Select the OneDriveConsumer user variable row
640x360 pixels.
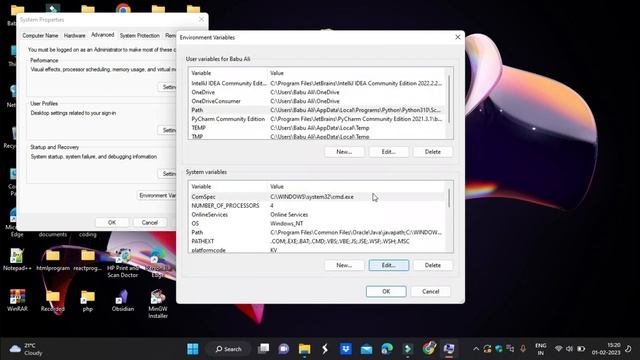(317, 101)
